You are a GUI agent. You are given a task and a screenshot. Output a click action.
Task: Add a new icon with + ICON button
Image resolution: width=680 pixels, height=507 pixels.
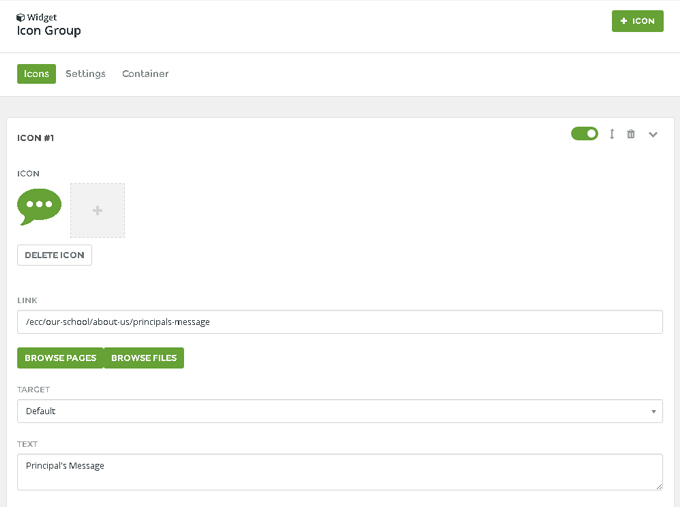637,21
